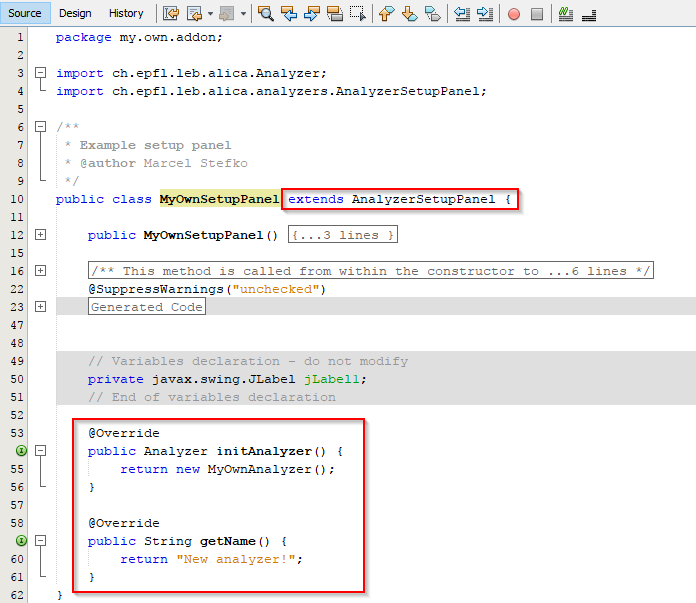This screenshot has width=696, height=603.
Task: Toggle highlight search results
Action: pyautogui.click(x=335, y=14)
